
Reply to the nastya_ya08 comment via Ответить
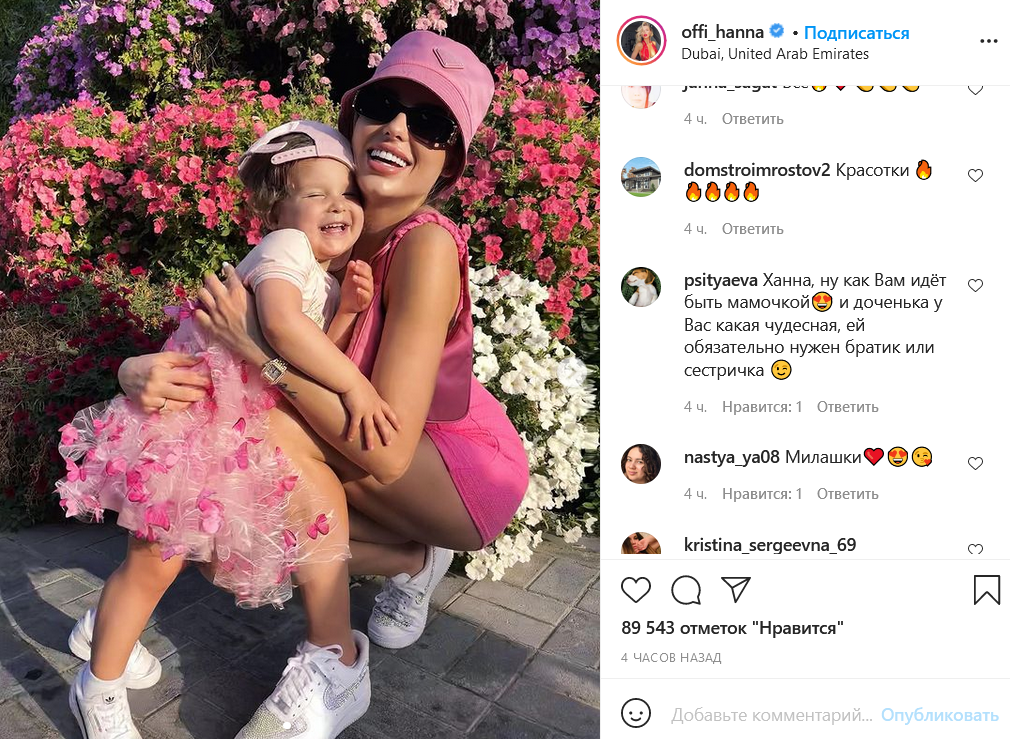(x=847, y=494)
